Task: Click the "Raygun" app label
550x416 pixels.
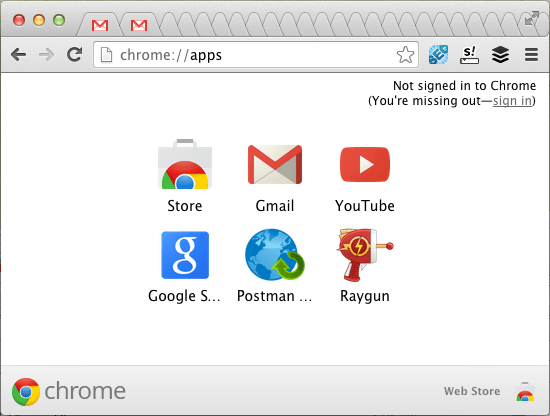Action: click(365, 296)
